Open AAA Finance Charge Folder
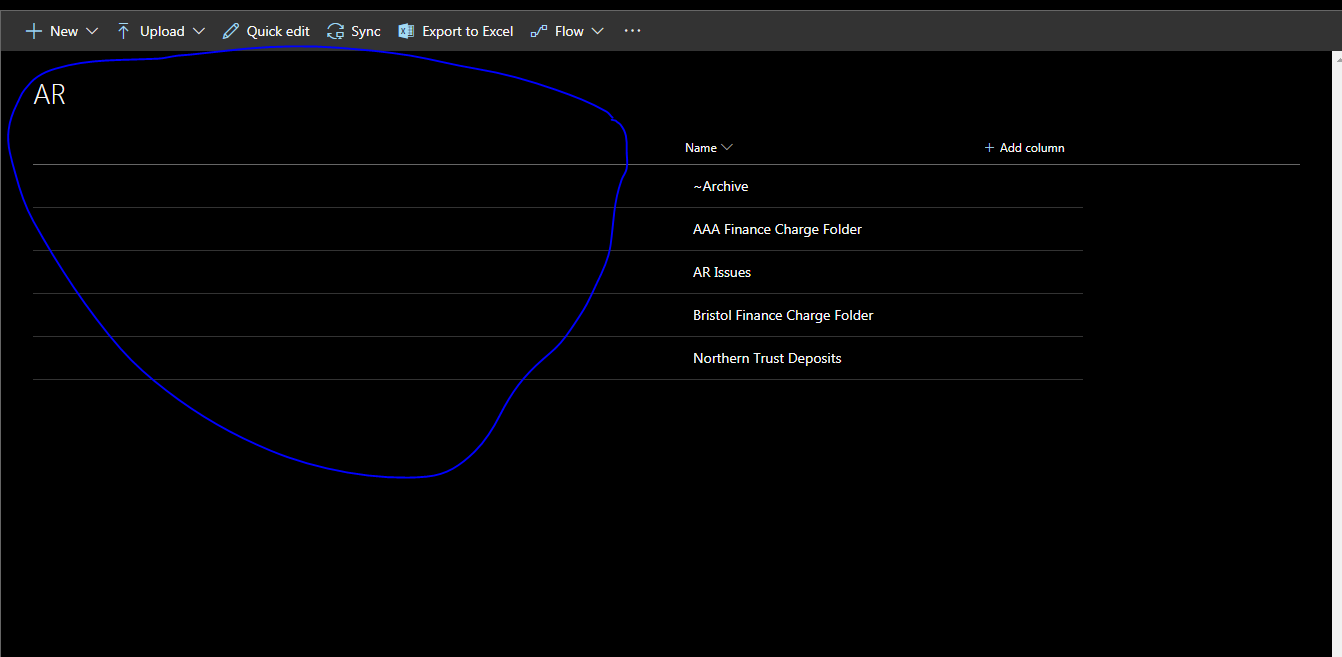The image size is (1342, 657). tap(777, 230)
